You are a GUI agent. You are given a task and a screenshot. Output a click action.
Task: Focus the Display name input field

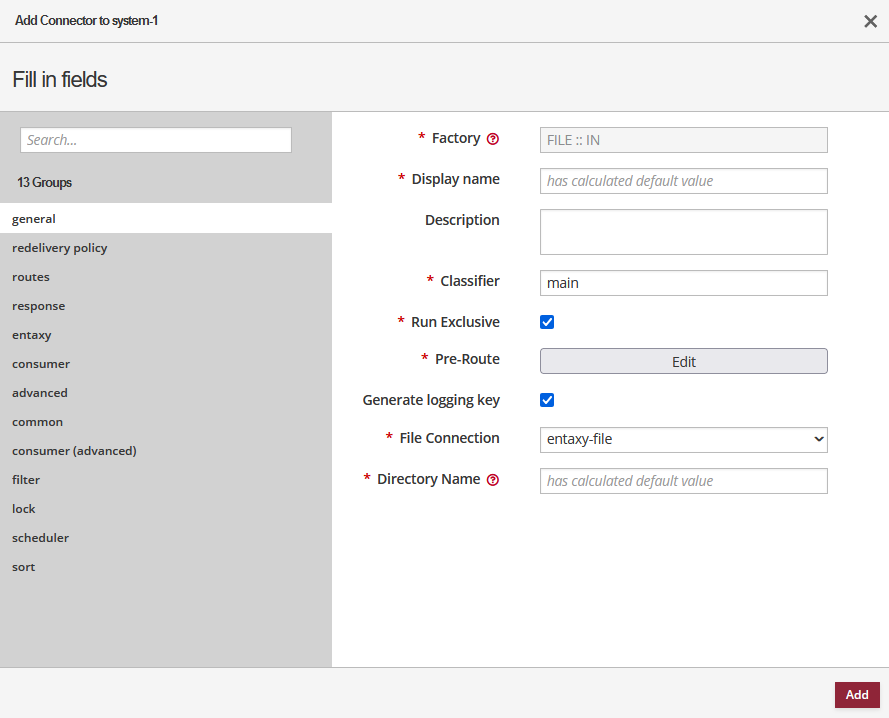point(683,181)
